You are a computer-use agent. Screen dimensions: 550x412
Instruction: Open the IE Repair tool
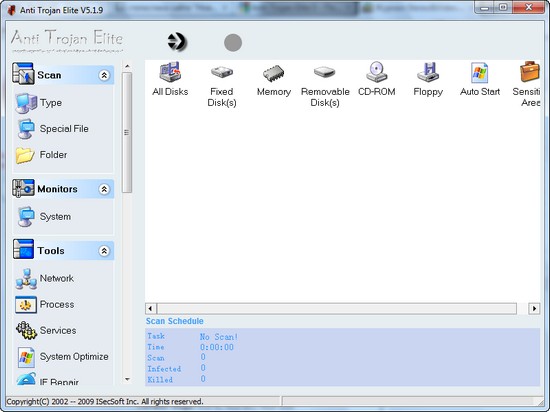48,380
